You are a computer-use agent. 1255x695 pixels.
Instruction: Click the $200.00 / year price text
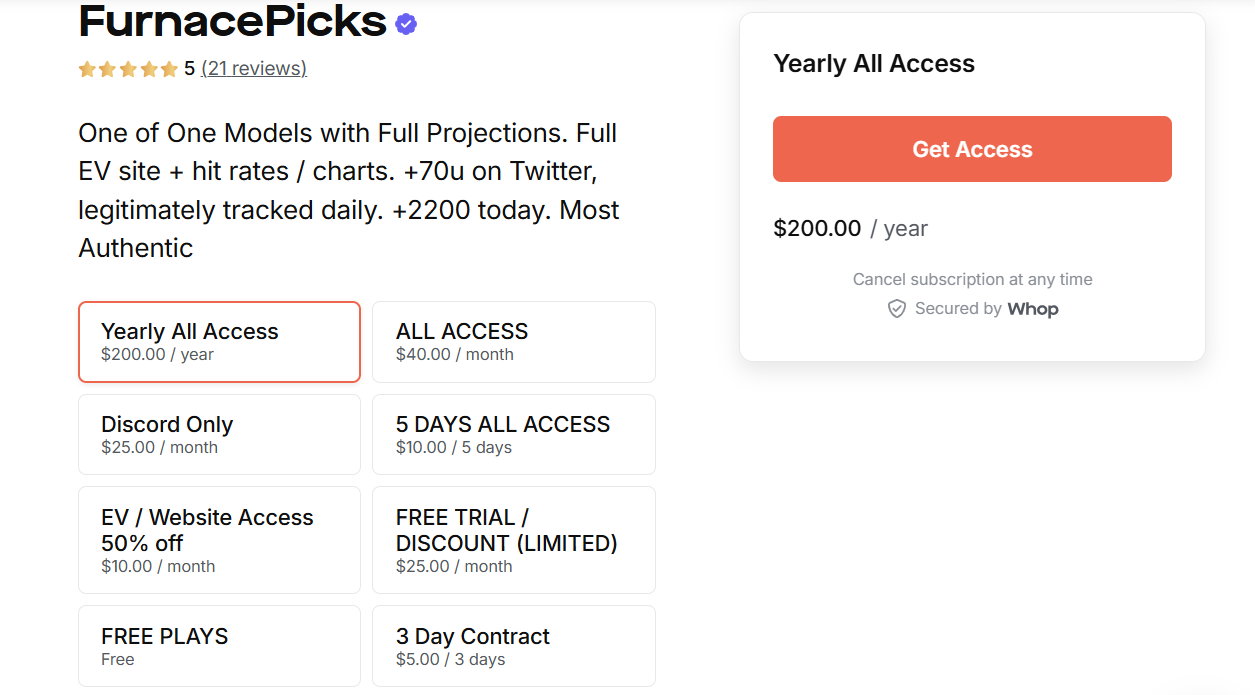850,228
